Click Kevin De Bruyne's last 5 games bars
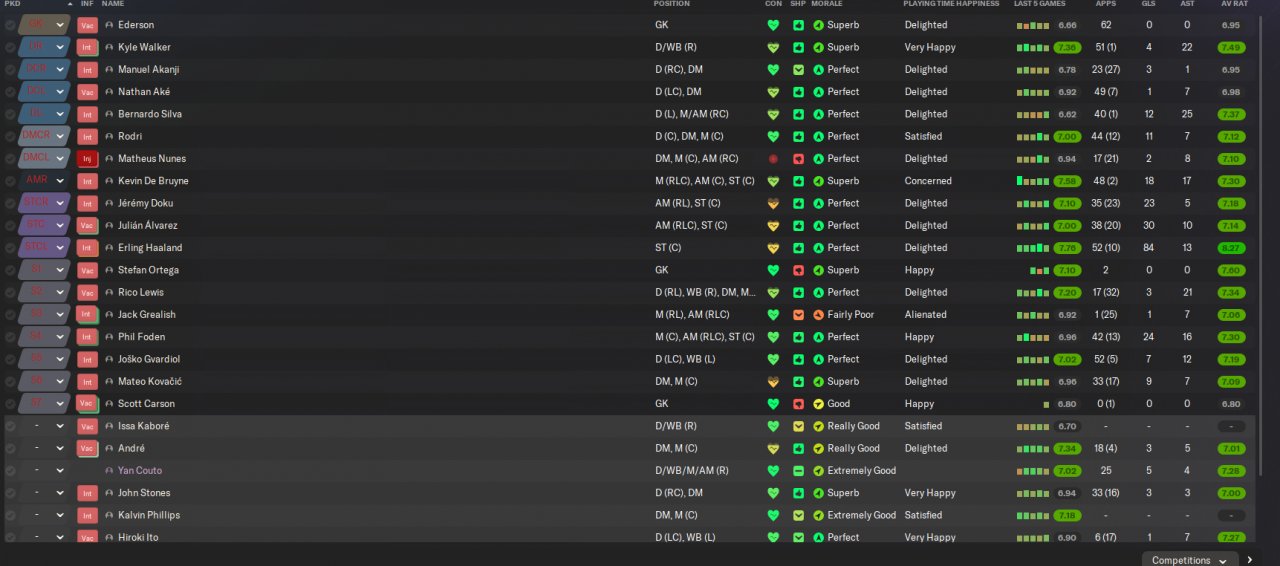This screenshot has width=1280, height=566. 1033,181
